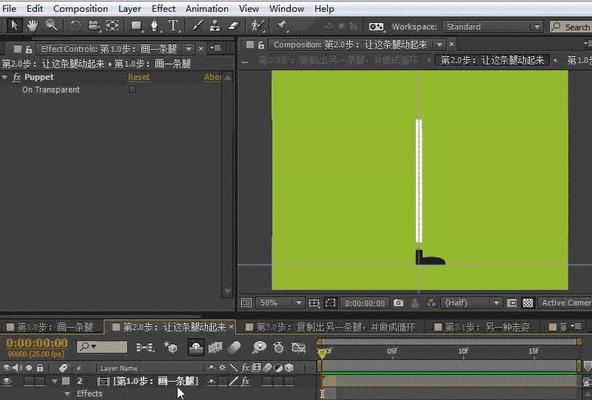Toggle lock on Composition viewer panel
Screen dimensions: 592x400
(261, 45)
